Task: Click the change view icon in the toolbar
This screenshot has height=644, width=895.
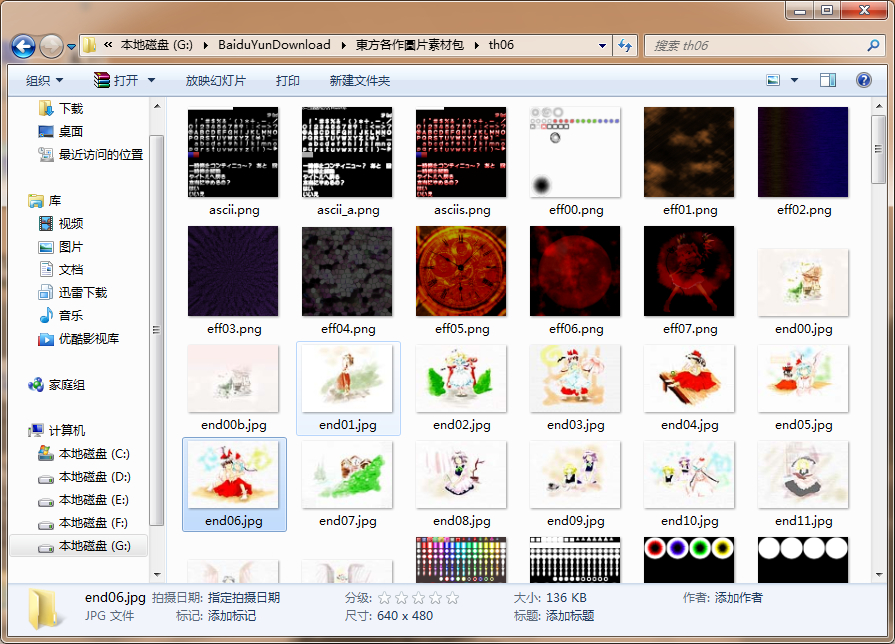Action: pos(773,80)
